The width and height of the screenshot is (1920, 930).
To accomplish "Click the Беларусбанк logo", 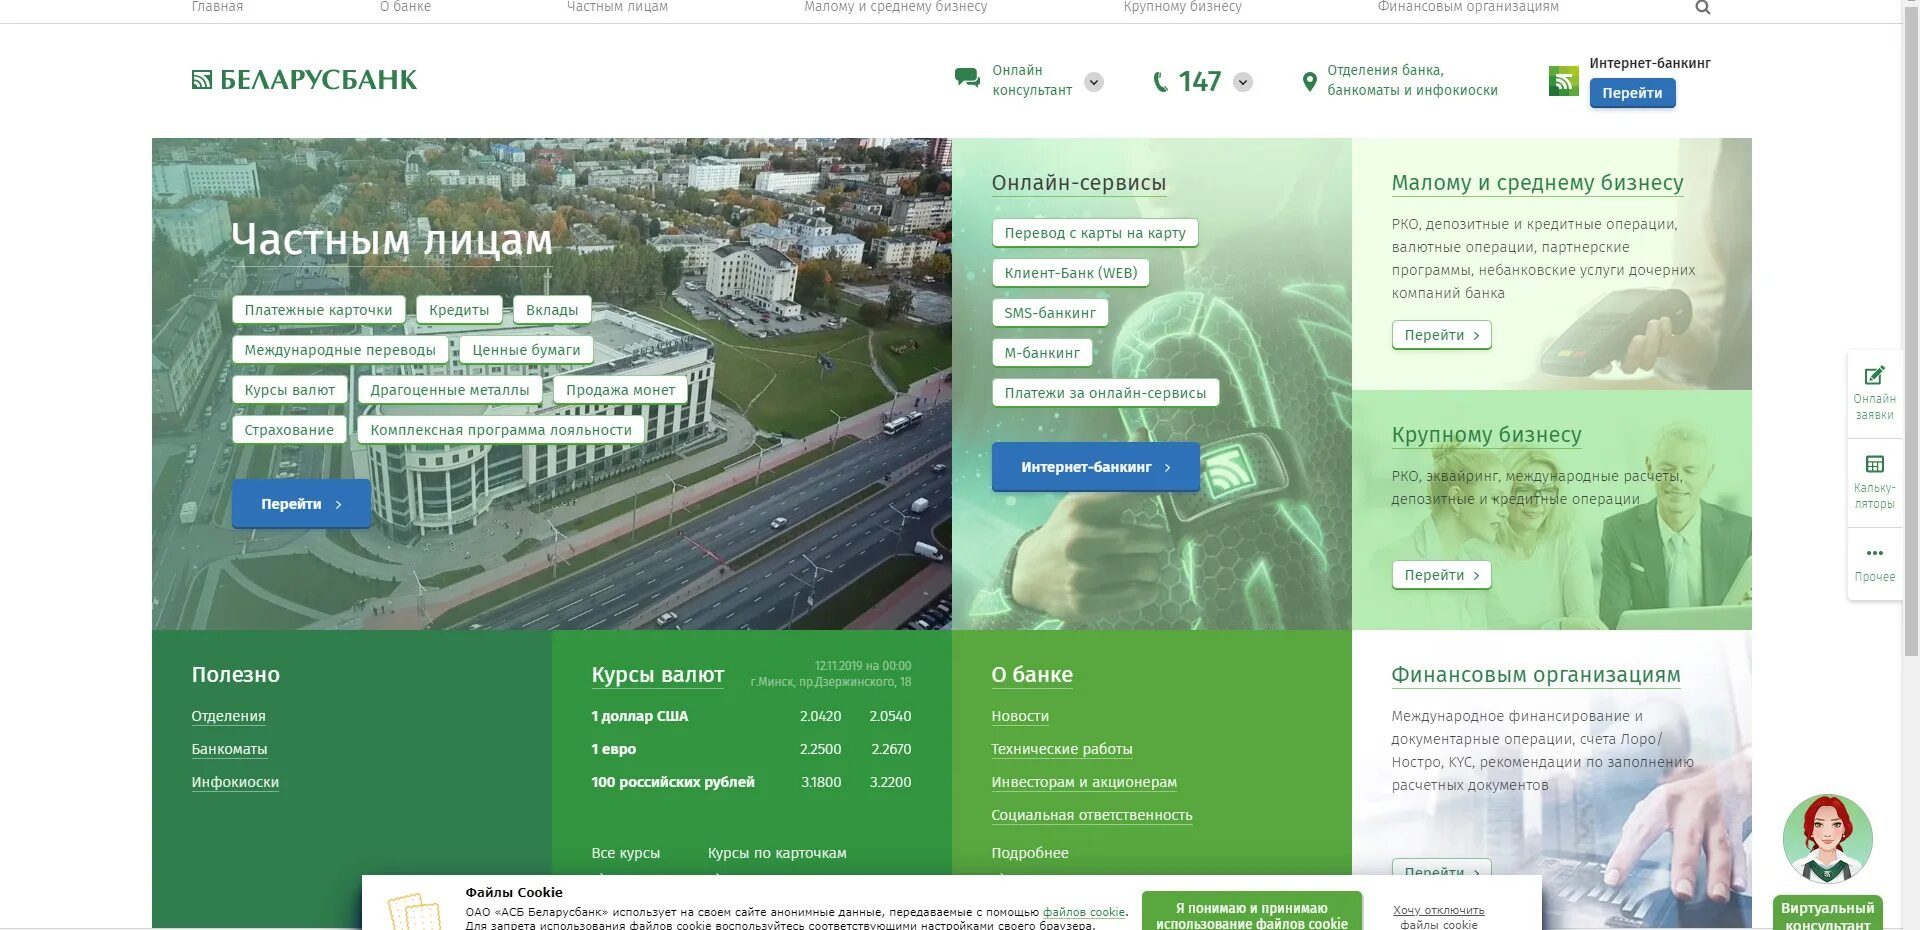I will point(304,80).
